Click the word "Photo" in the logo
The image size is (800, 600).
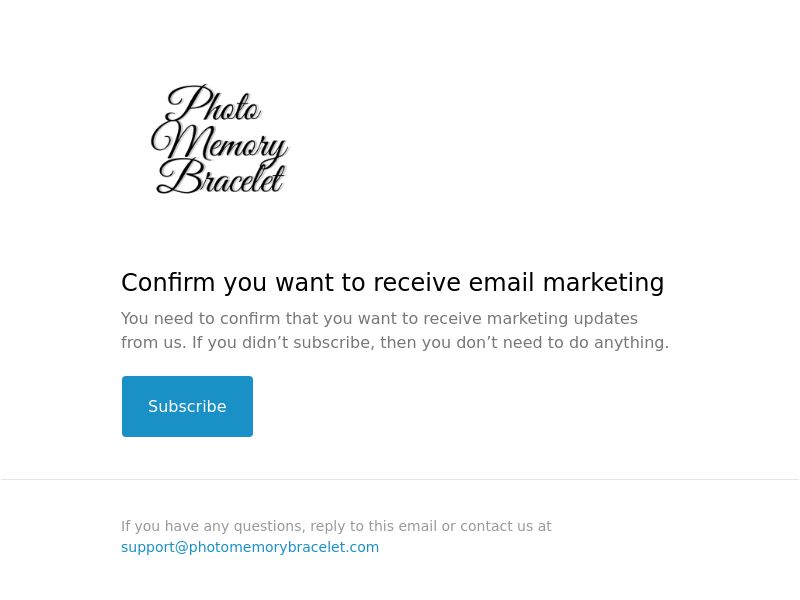click(x=213, y=104)
